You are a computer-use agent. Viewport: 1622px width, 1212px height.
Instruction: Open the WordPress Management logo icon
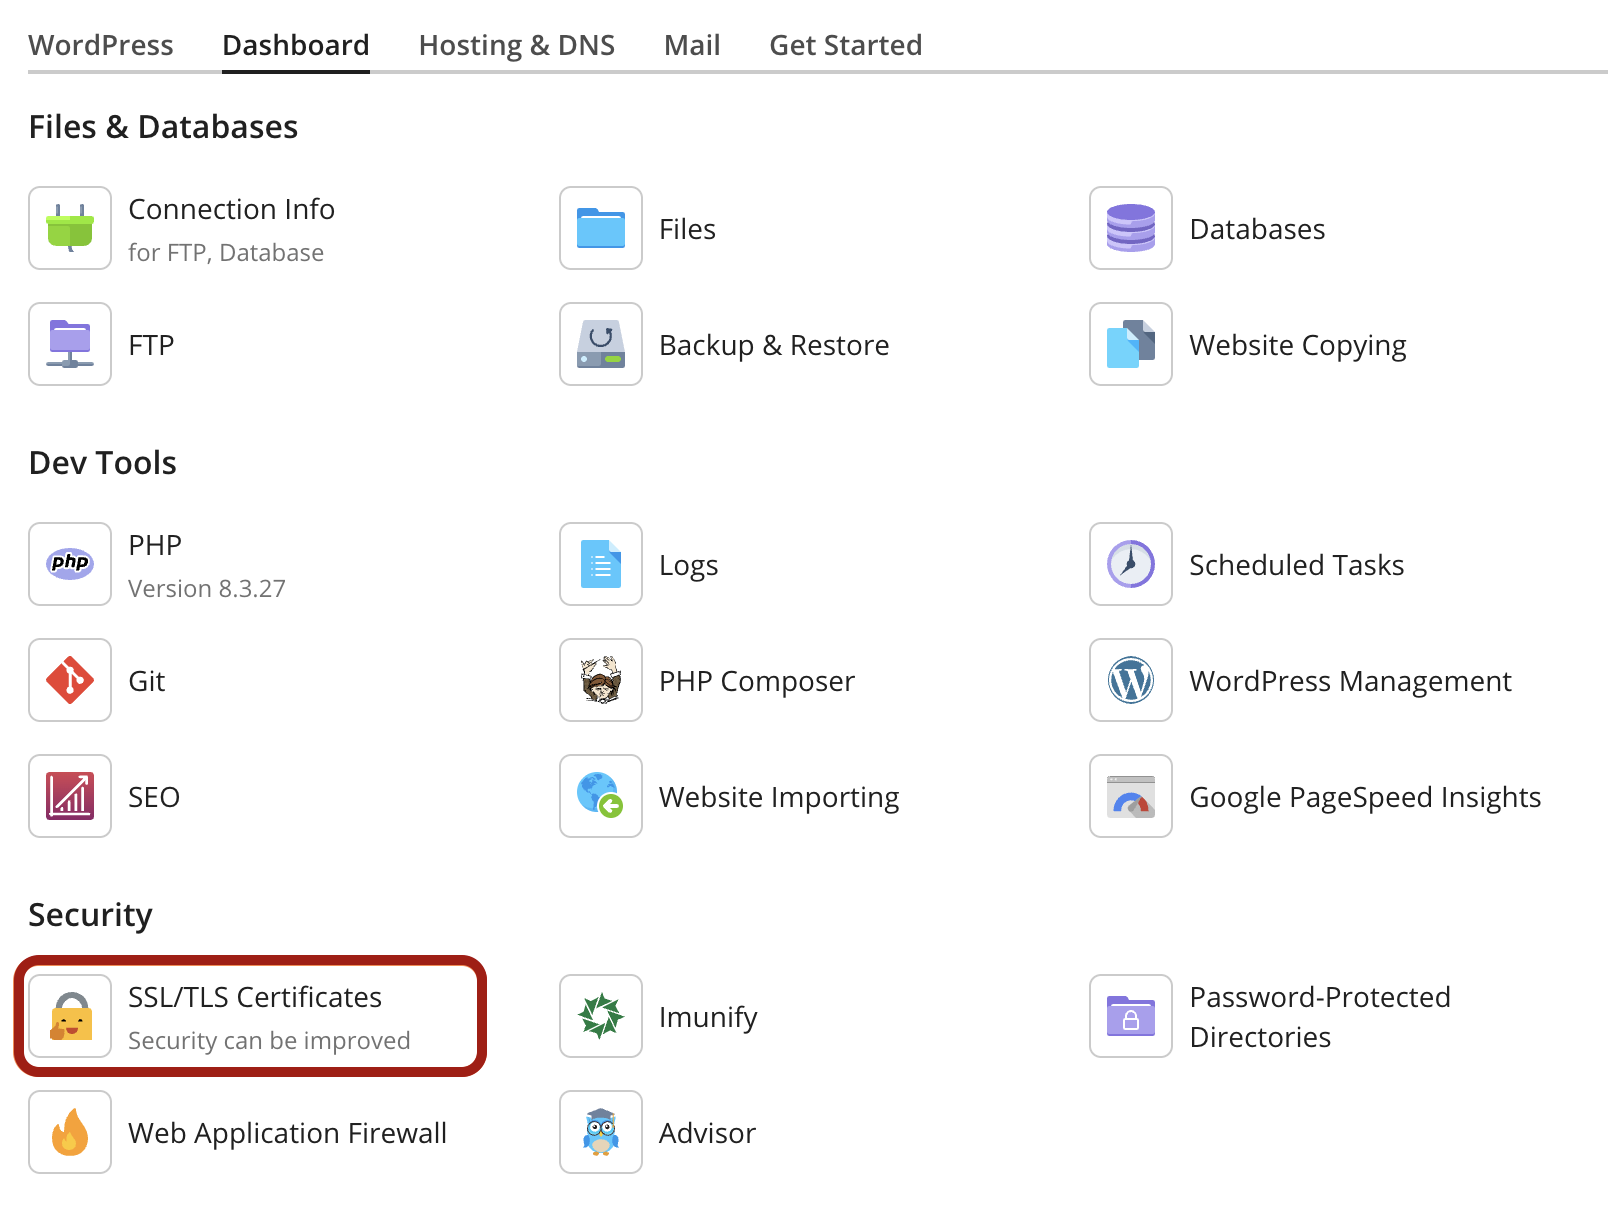pos(1131,680)
